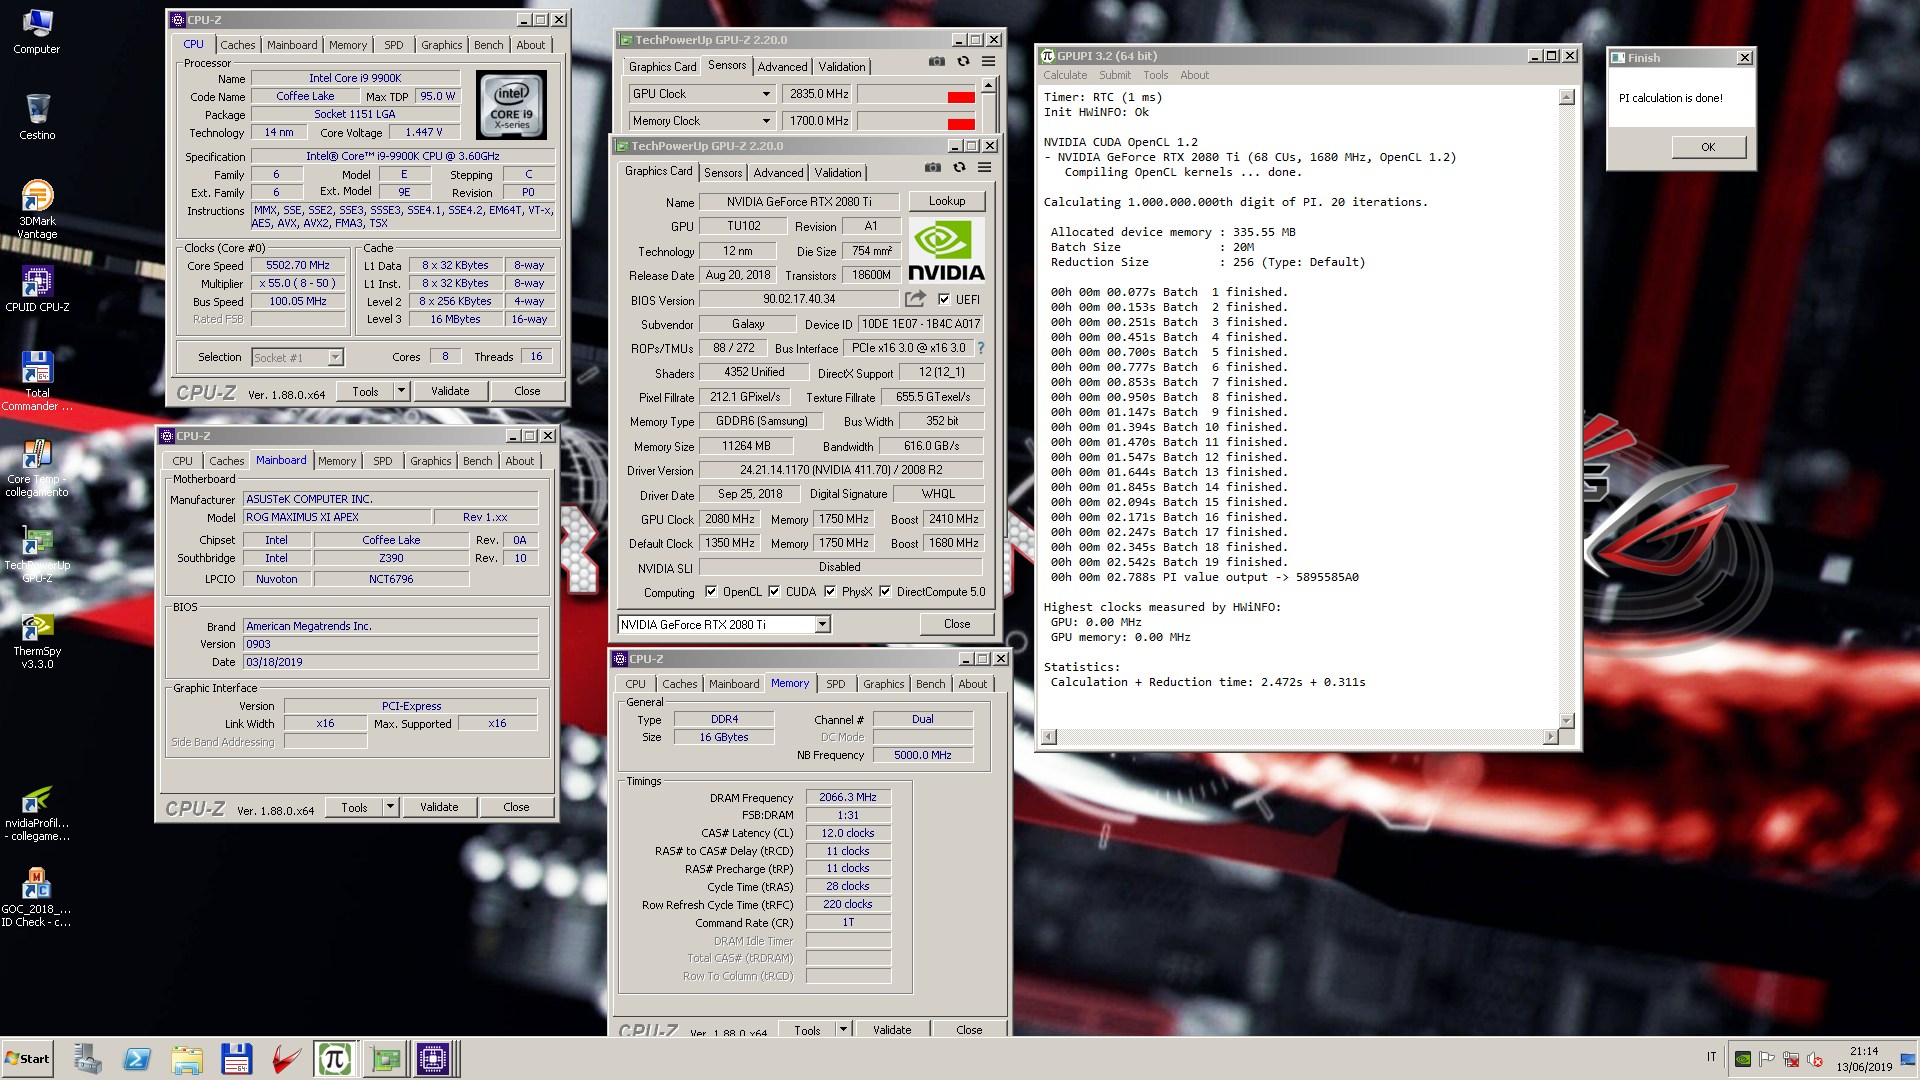This screenshot has height=1080, width=1920.
Task: Click the Lookup button in GPU-Z
Action: (x=947, y=201)
